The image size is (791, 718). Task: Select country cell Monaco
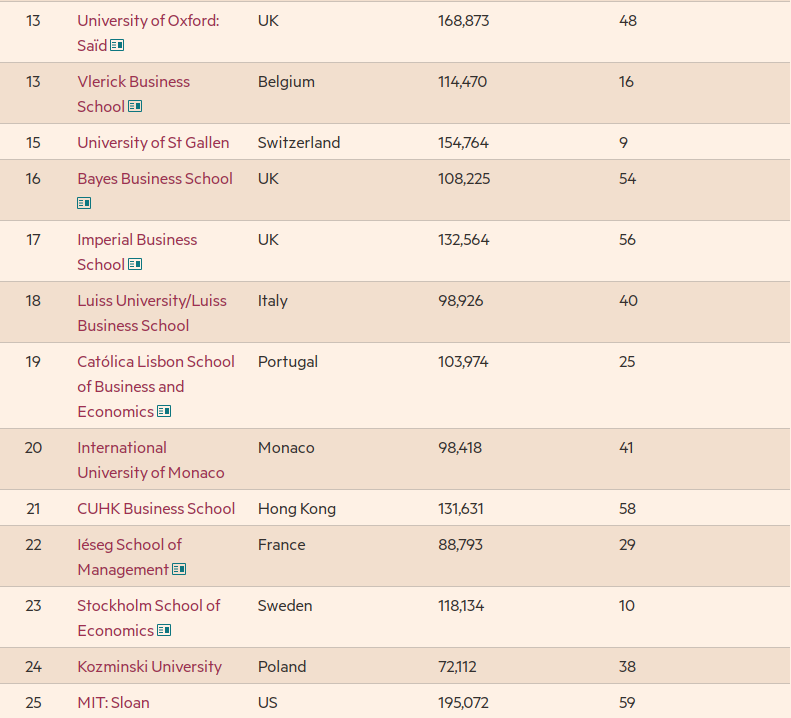coord(286,448)
